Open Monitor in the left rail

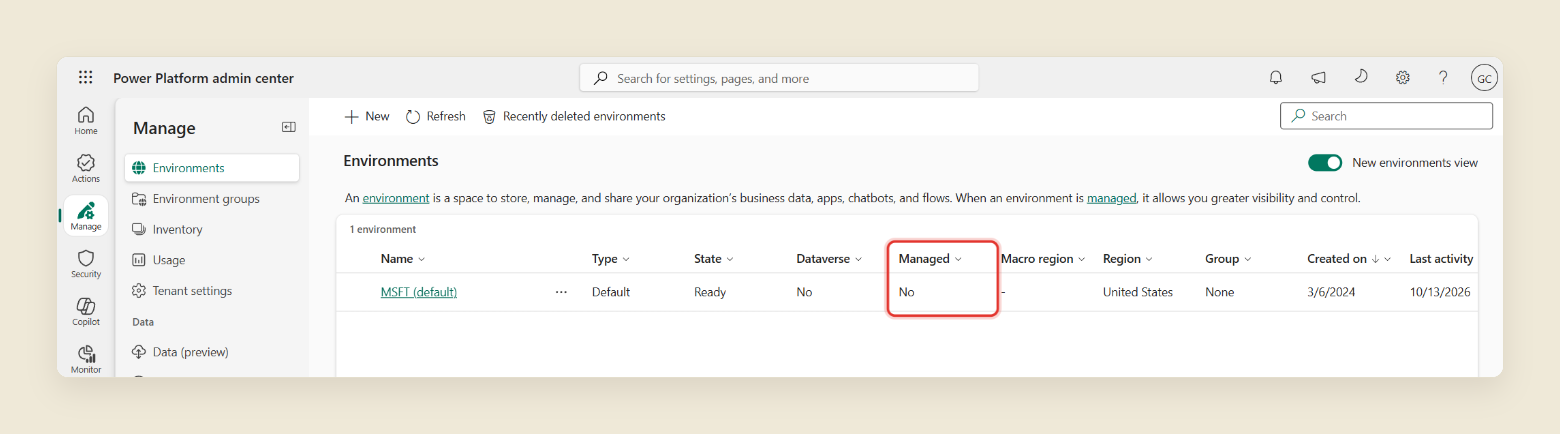[x=86, y=359]
